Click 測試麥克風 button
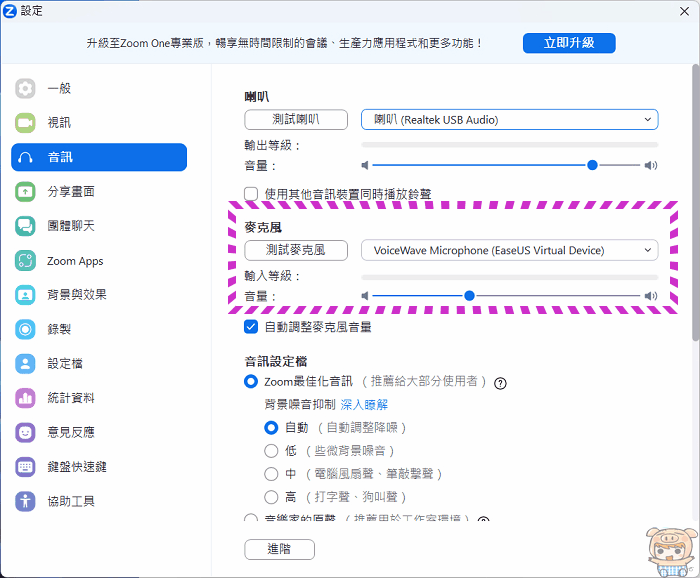Image resolution: width=700 pixels, height=578 pixels. [296, 250]
